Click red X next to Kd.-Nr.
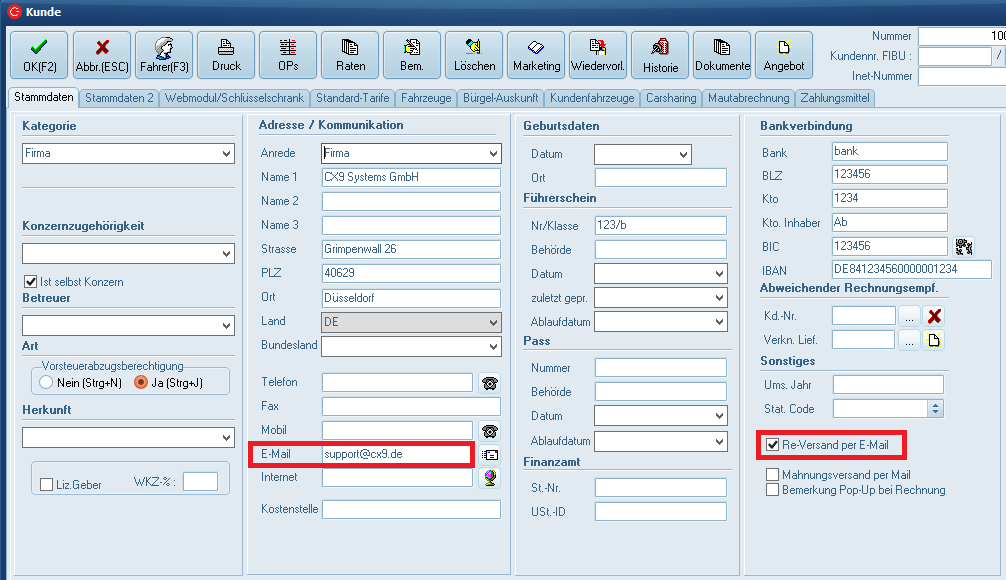 [935, 316]
